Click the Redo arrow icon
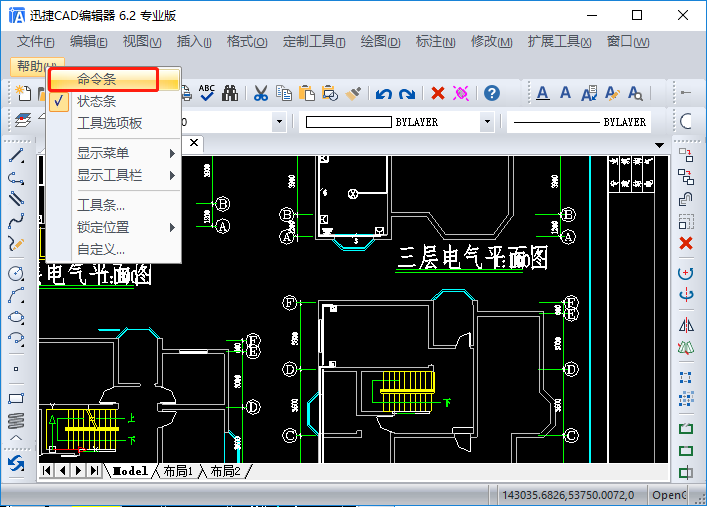Image resolution: width=707 pixels, height=507 pixels. 407,94
